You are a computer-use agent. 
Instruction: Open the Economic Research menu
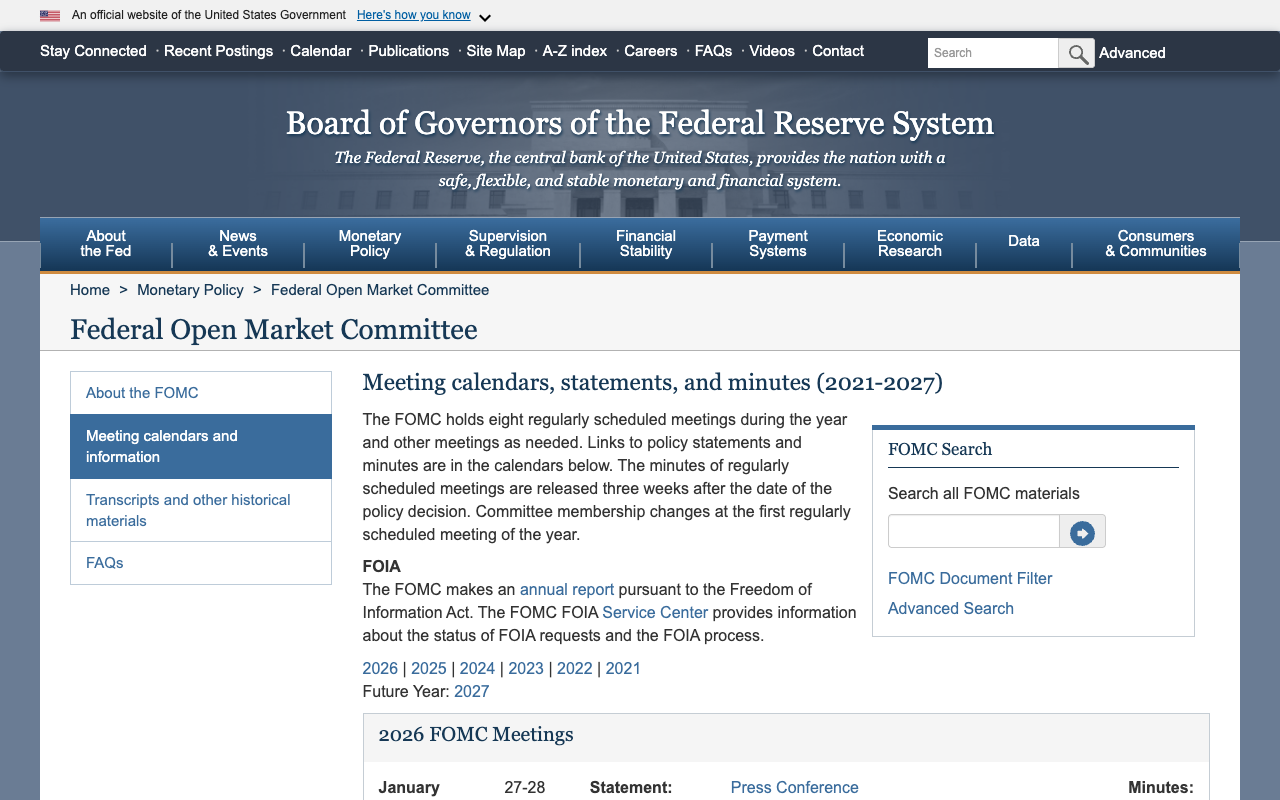pos(910,243)
